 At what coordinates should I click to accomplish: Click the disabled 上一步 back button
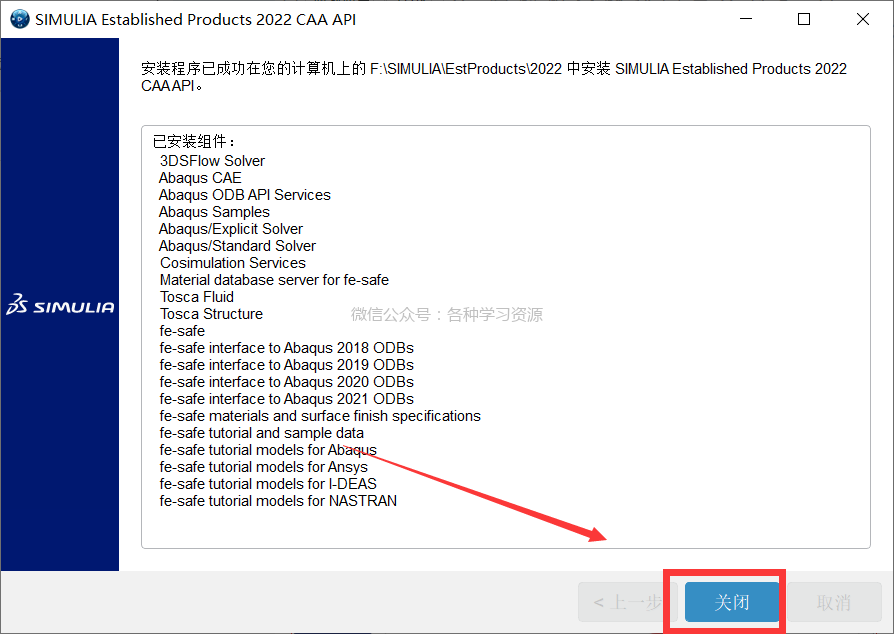pos(627,602)
